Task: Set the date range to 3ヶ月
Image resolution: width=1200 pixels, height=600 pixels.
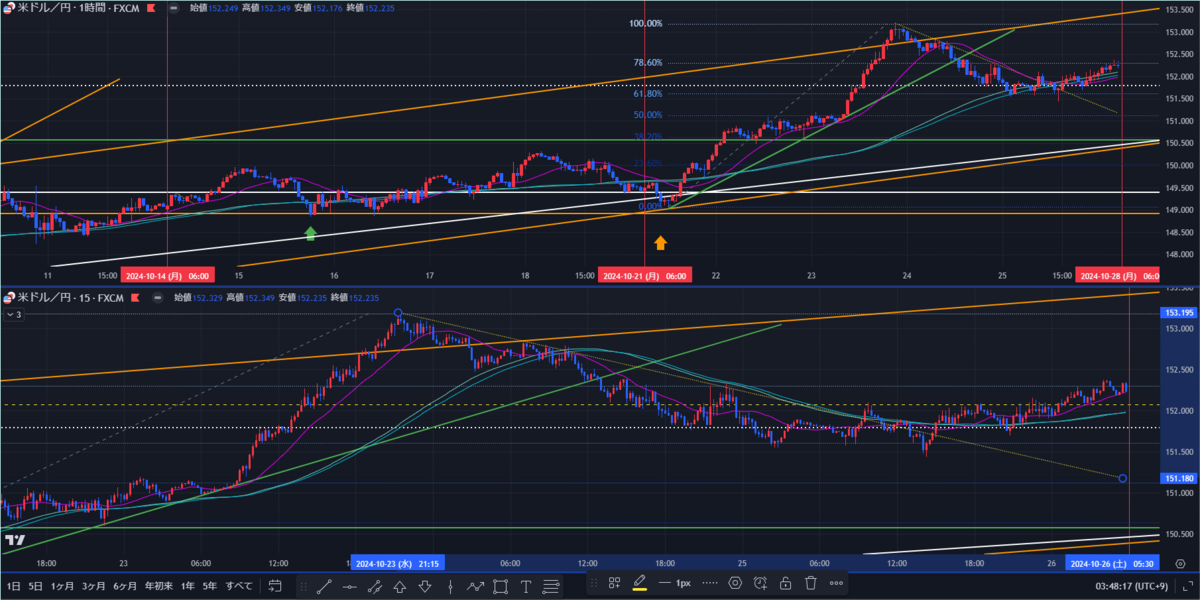Action: pyautogui.click(x=94, y=586)
